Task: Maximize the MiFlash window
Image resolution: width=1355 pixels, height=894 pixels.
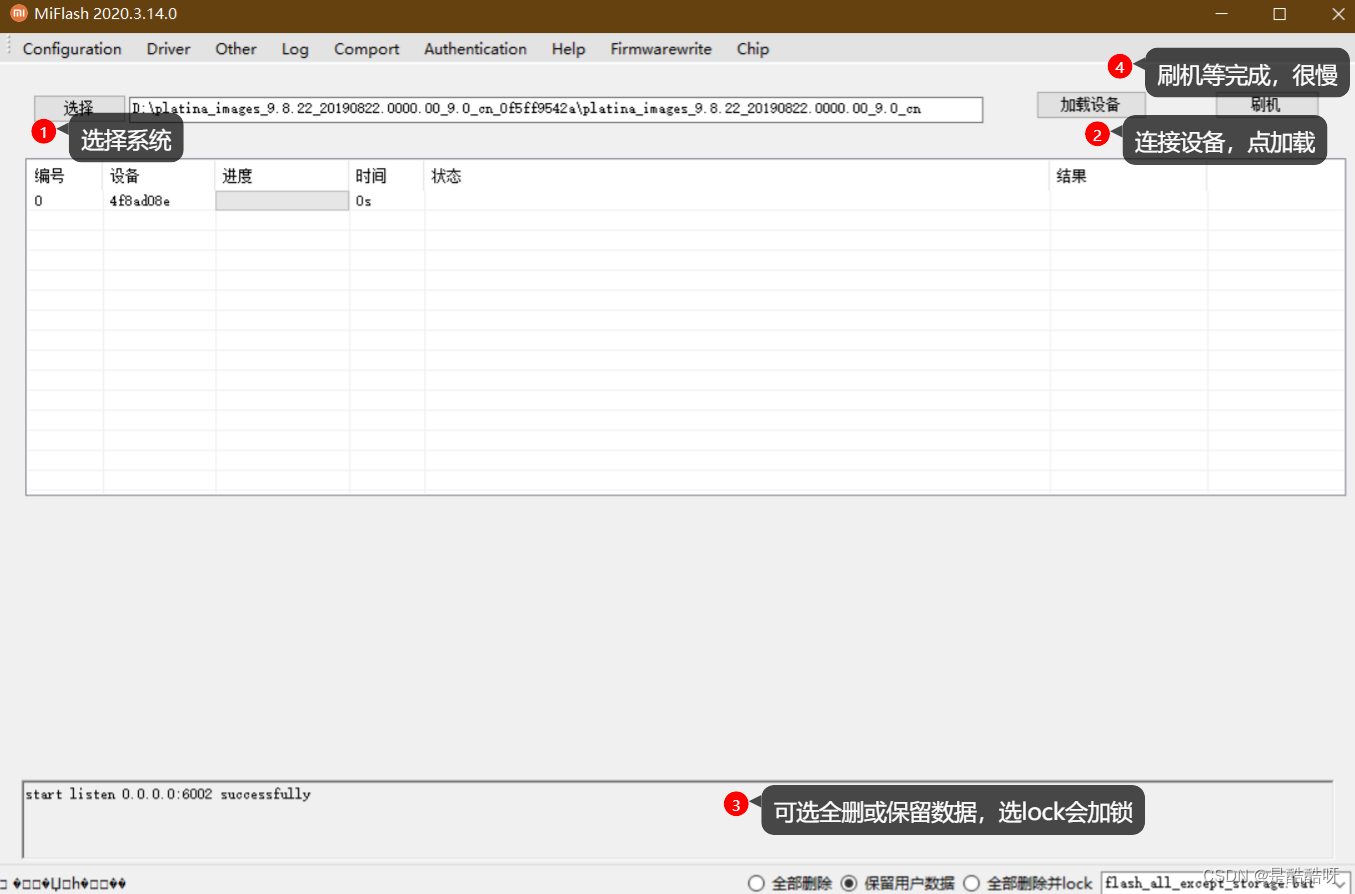Action: tap(1279, 14)
